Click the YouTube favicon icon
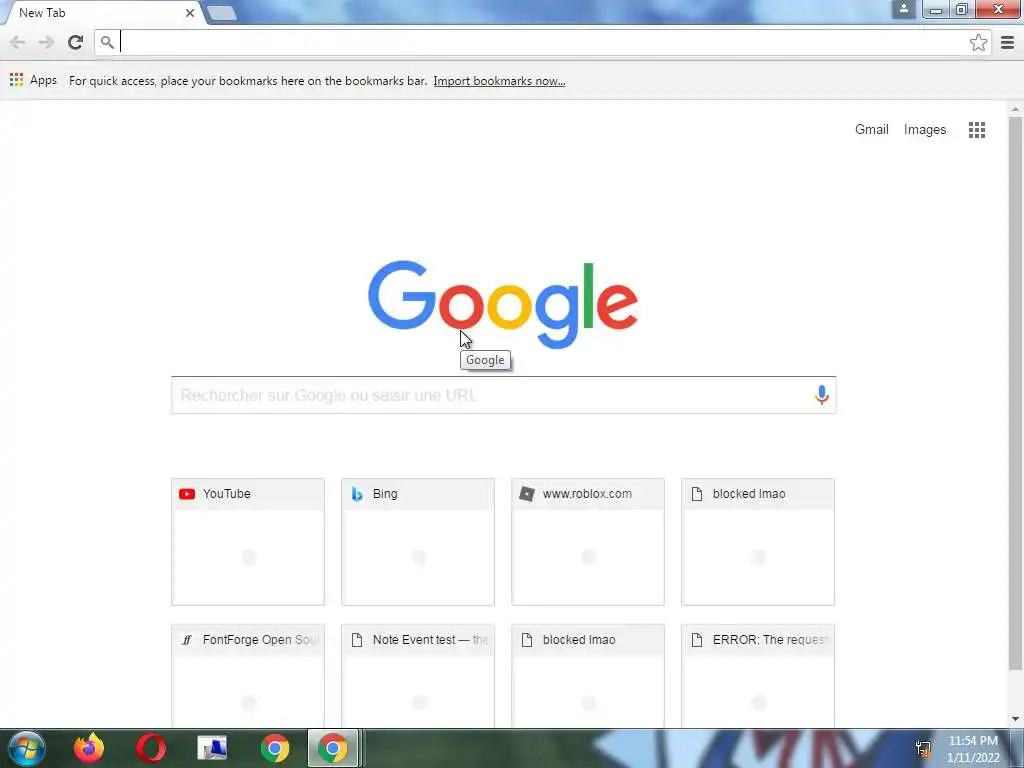 pos(187,494)
